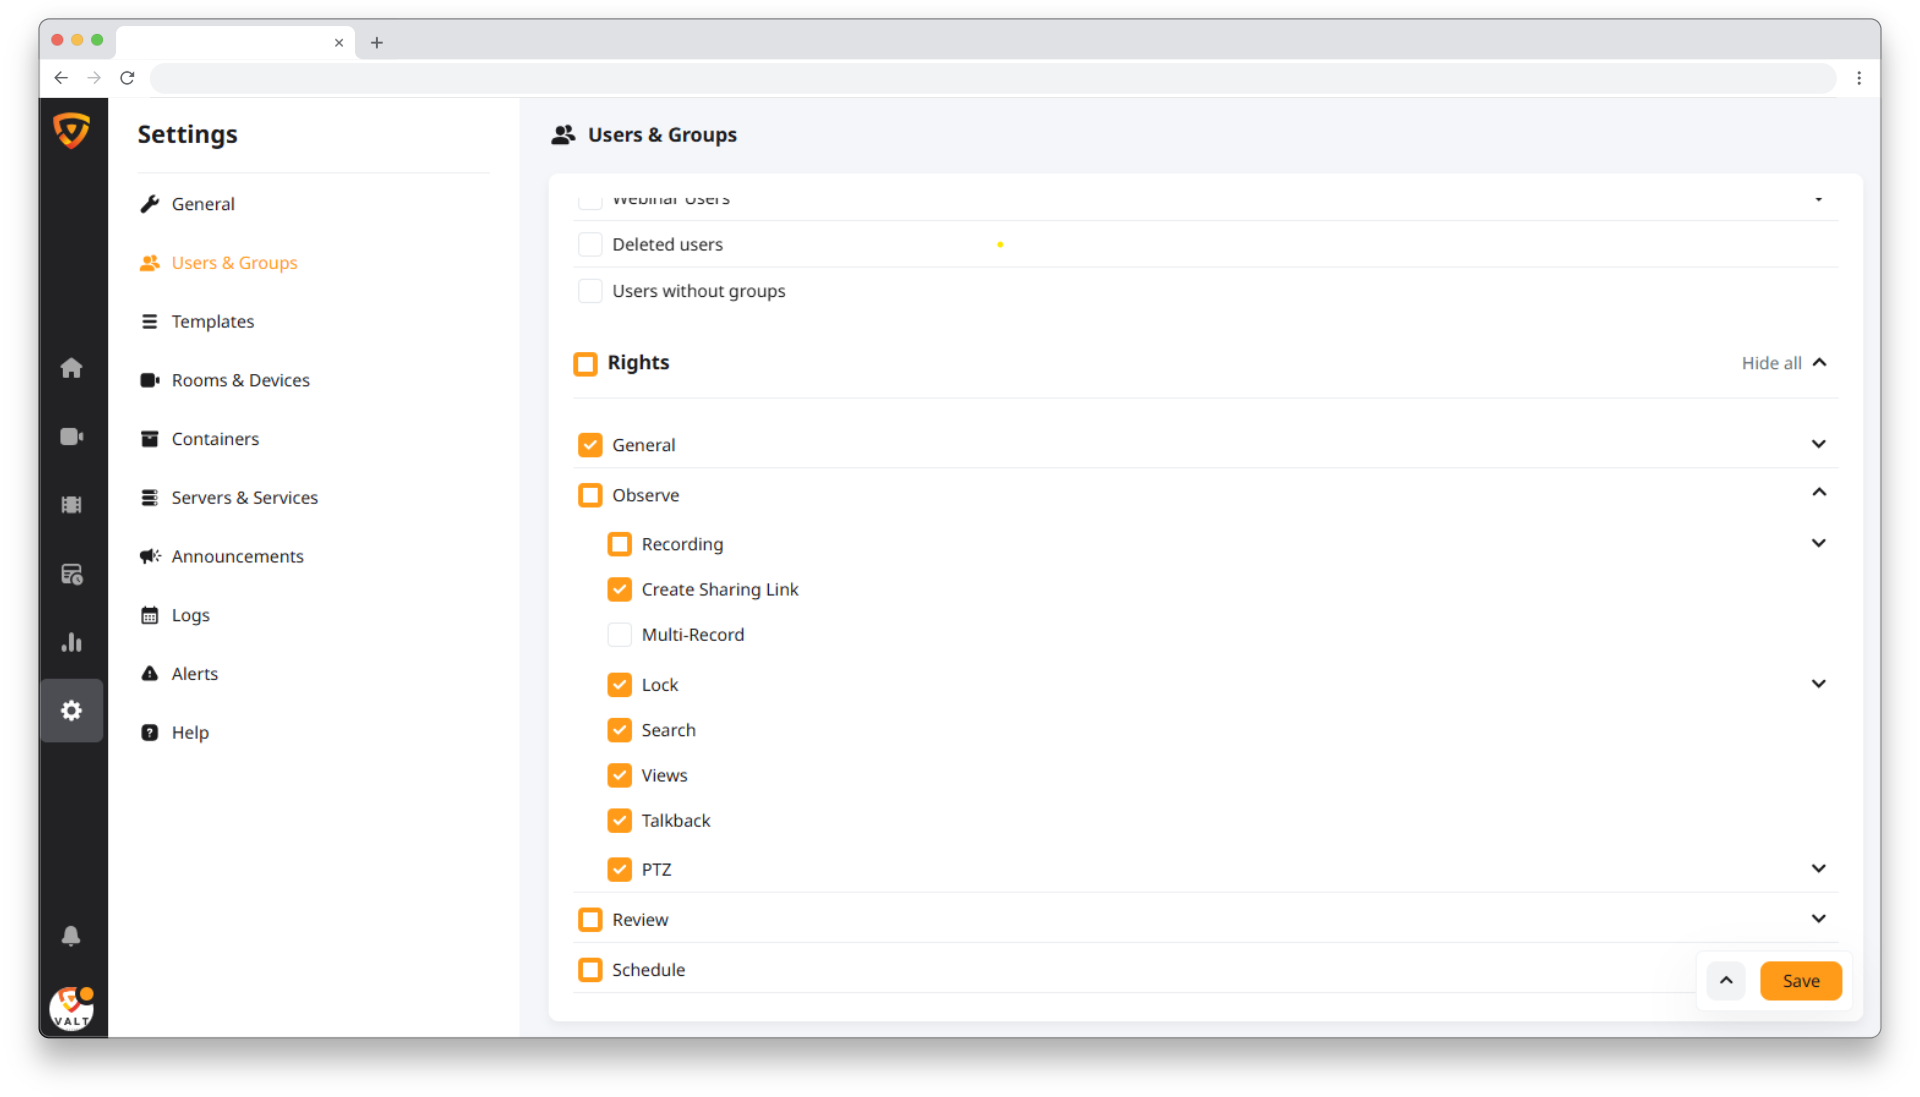Expand the Review section chevron
The width and height of the screenshot is (1920, 1097).
(1819, 919)
